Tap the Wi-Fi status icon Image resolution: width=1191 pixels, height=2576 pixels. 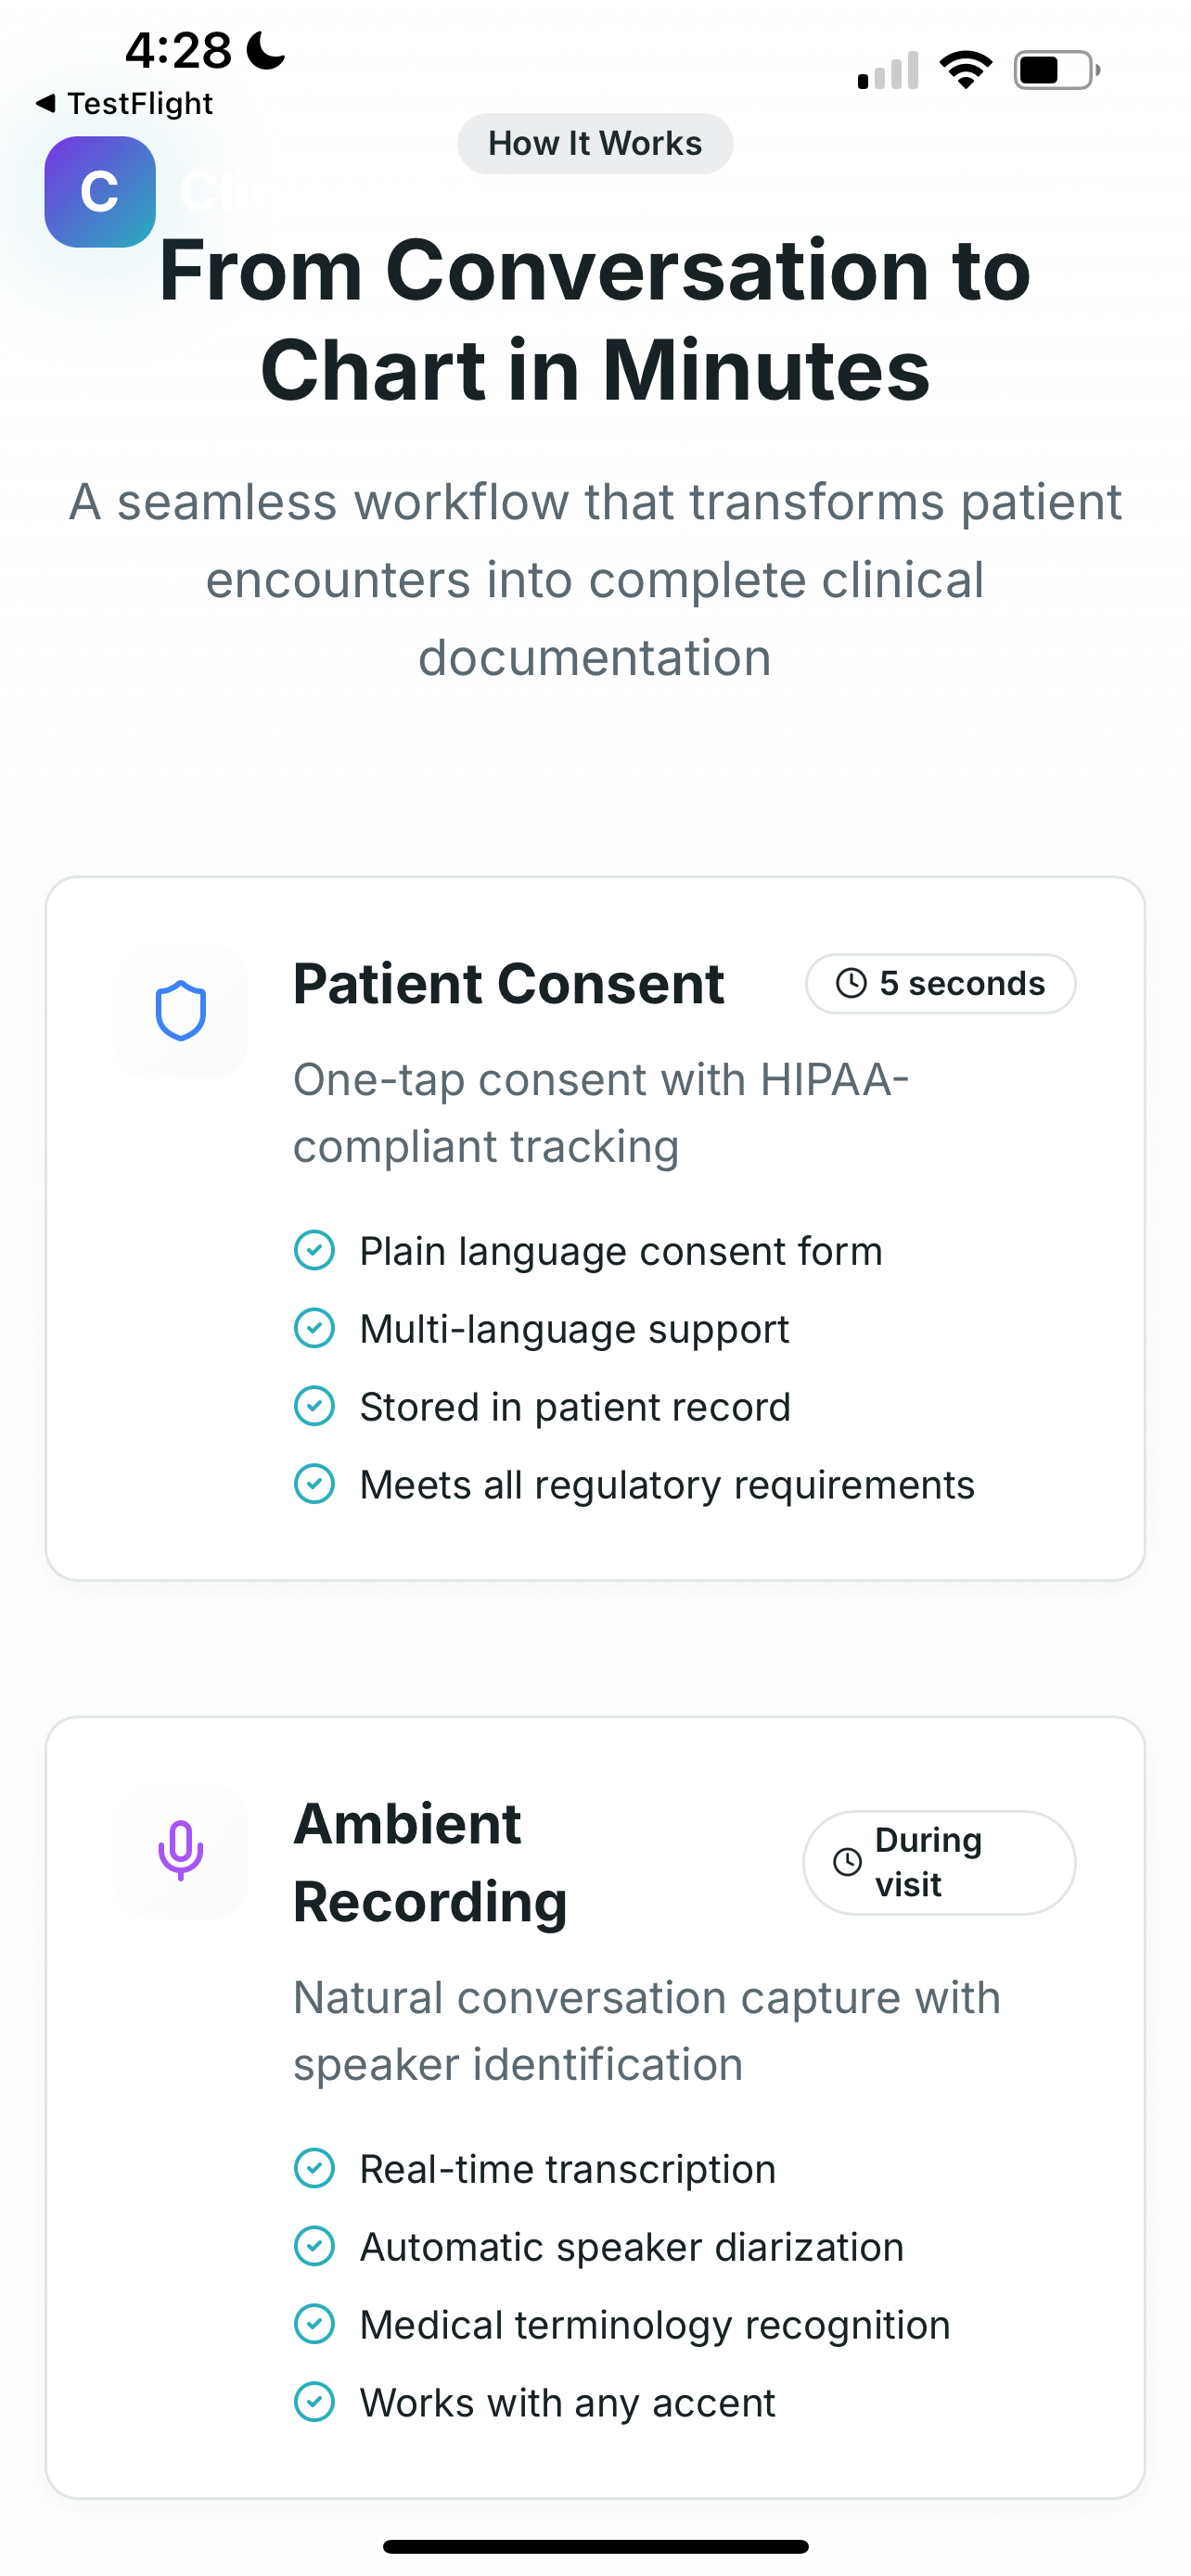tap(965, 70)
